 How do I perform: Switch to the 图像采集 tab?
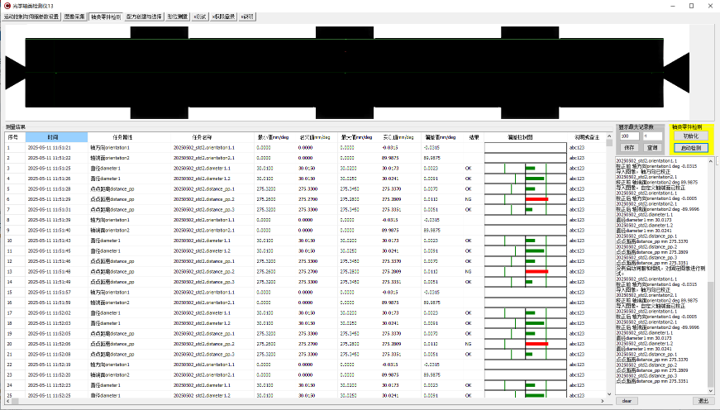pos(74,17)
